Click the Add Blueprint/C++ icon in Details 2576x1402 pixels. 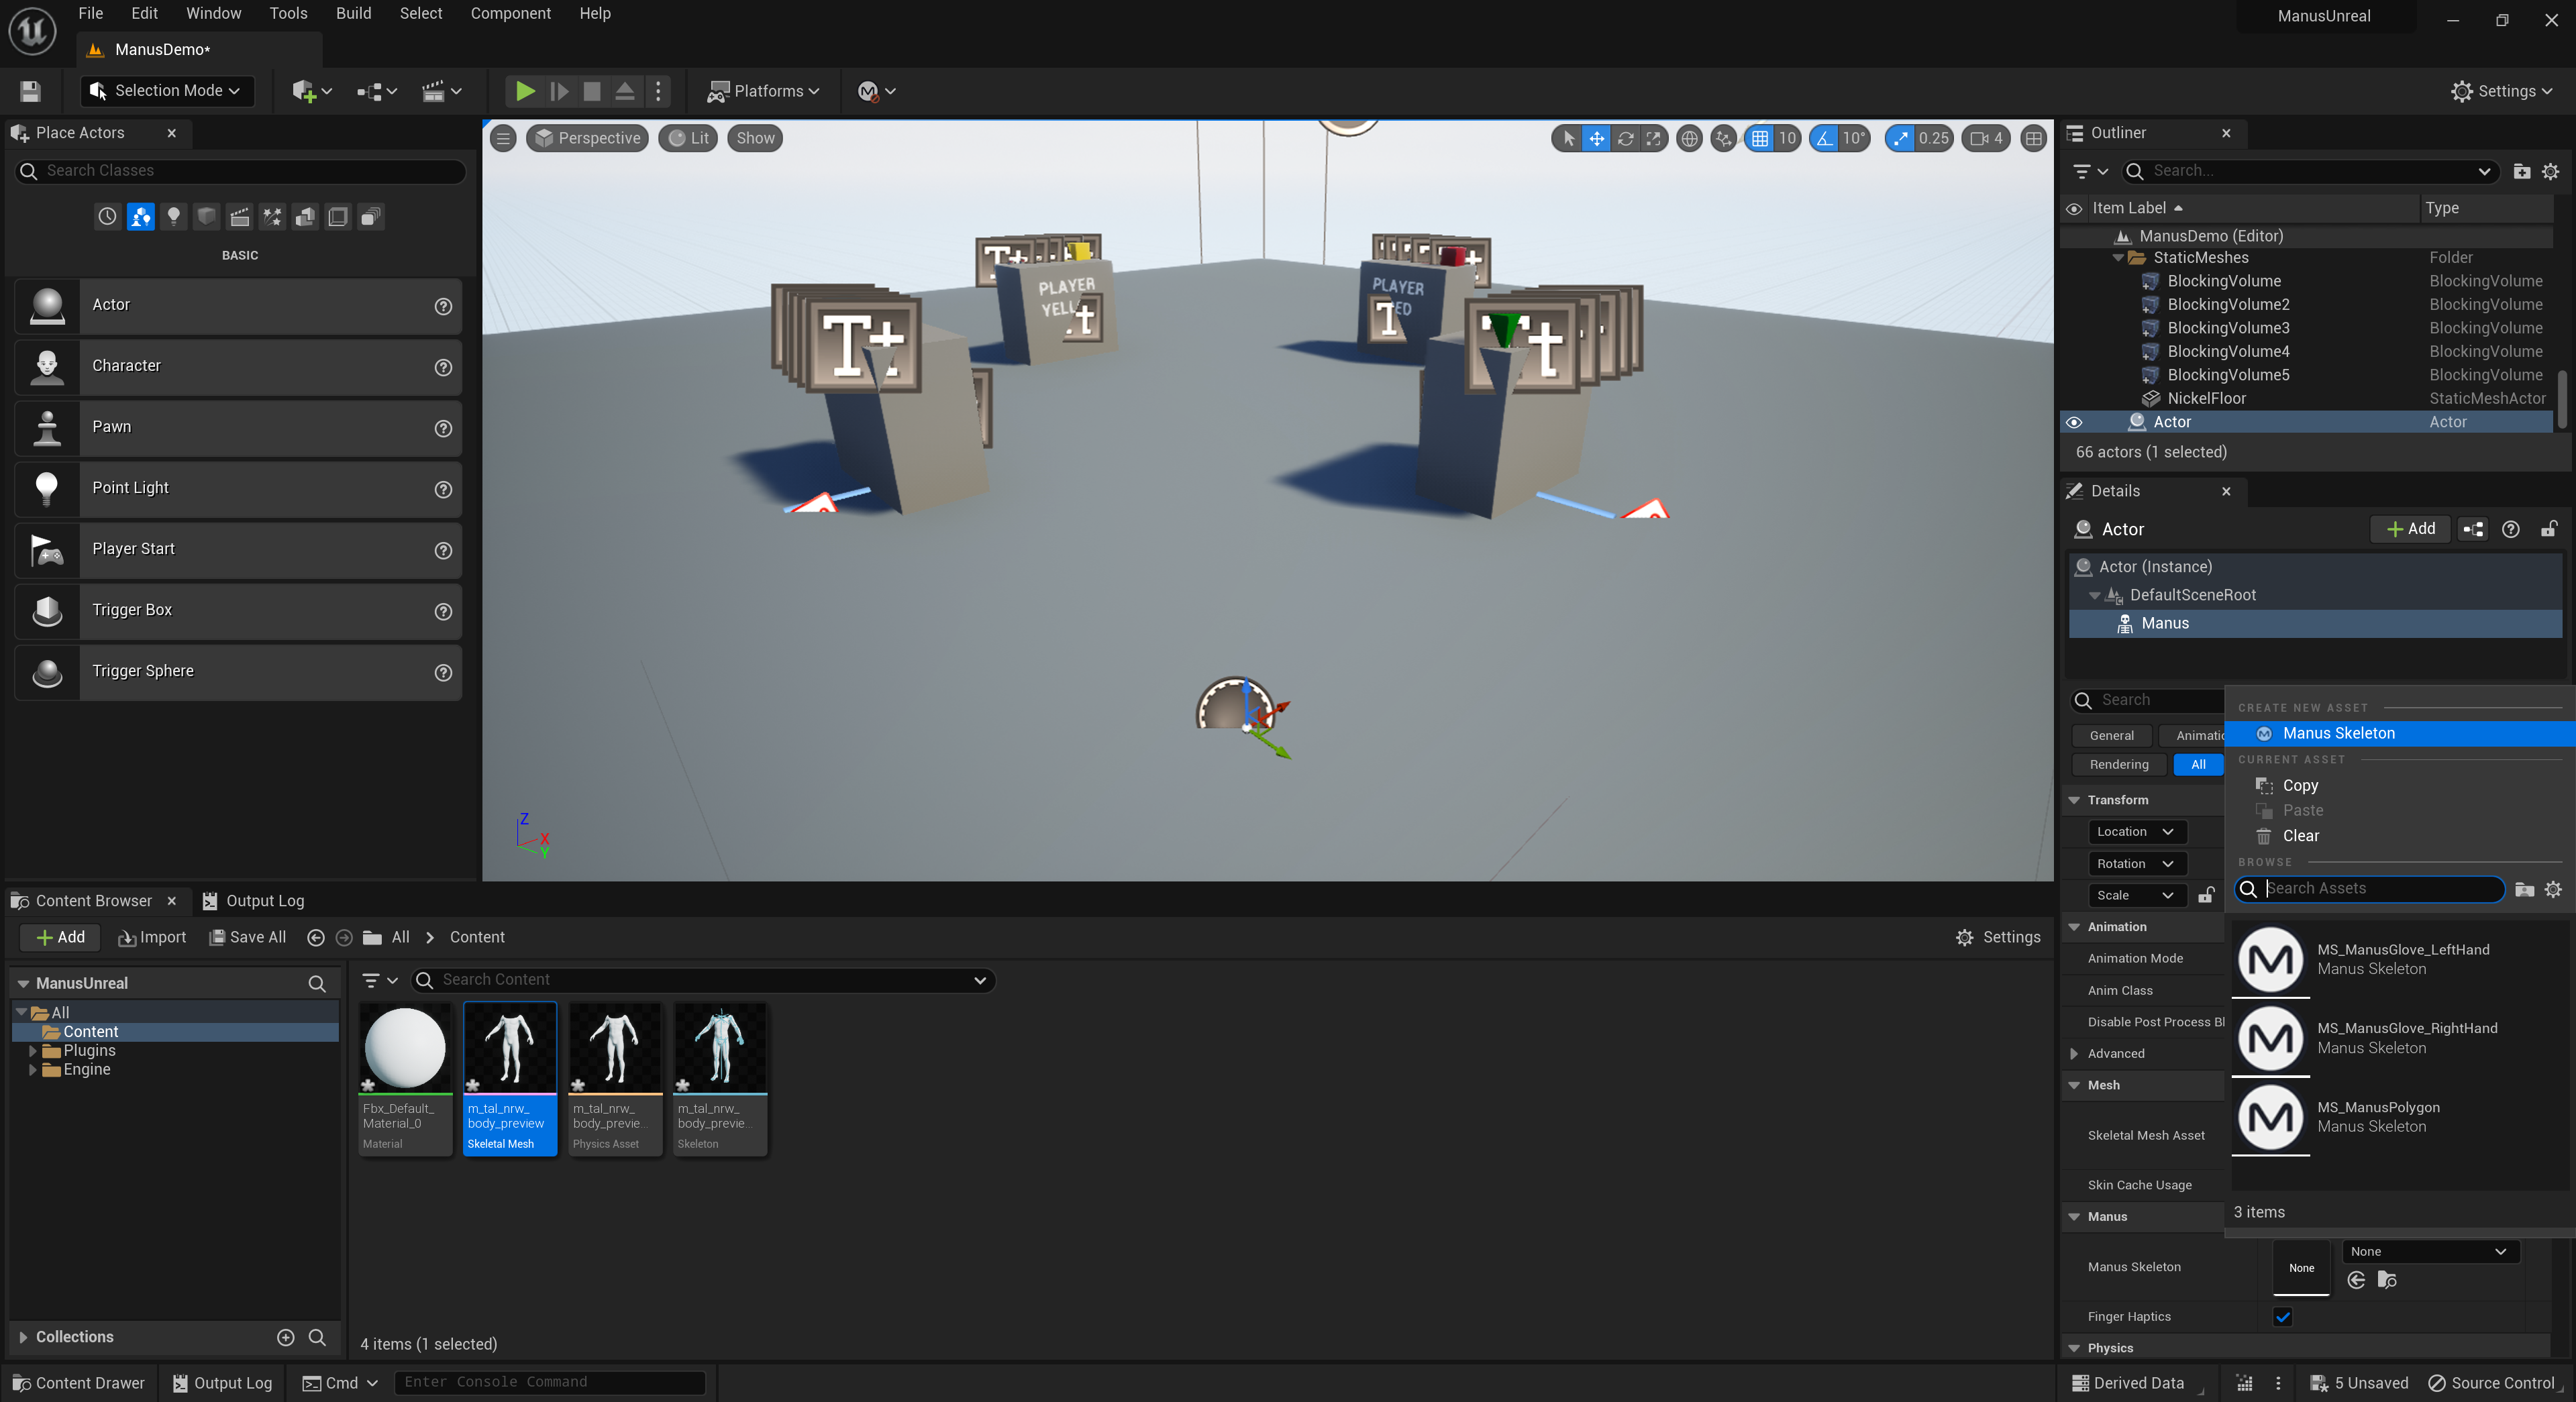point(2473,529)
